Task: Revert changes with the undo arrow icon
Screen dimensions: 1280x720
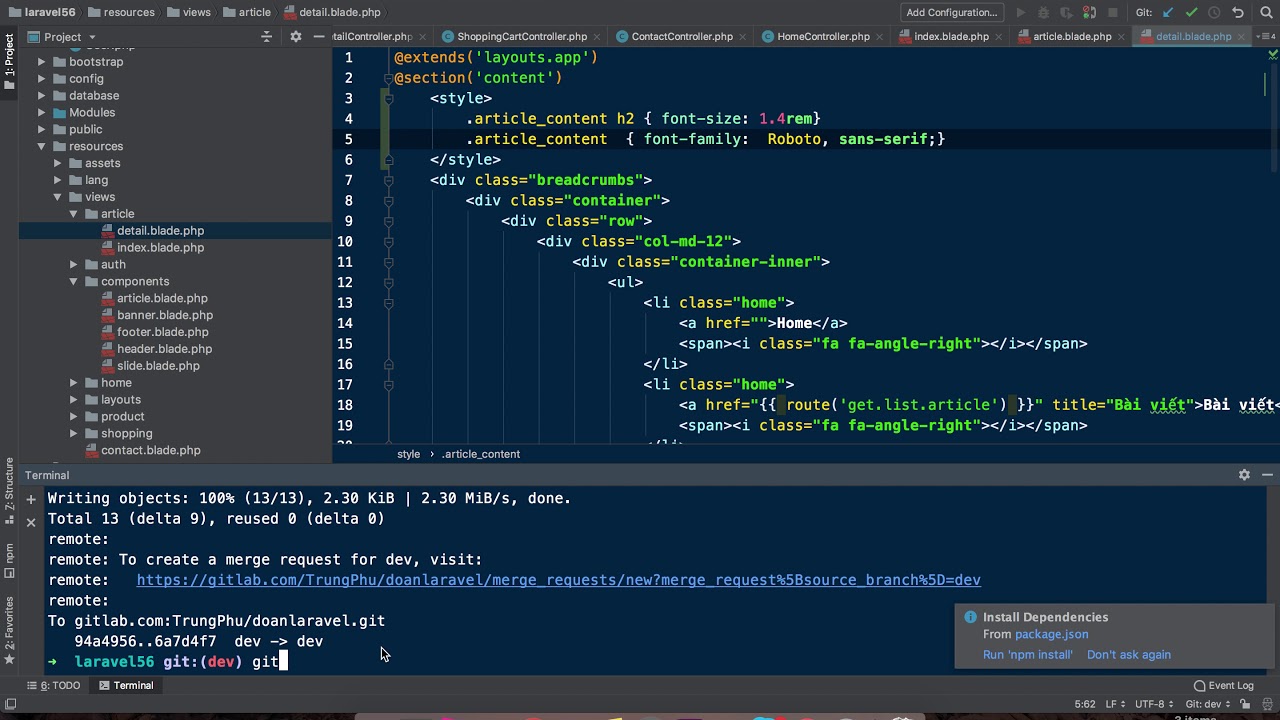Action: [1238, 13]
